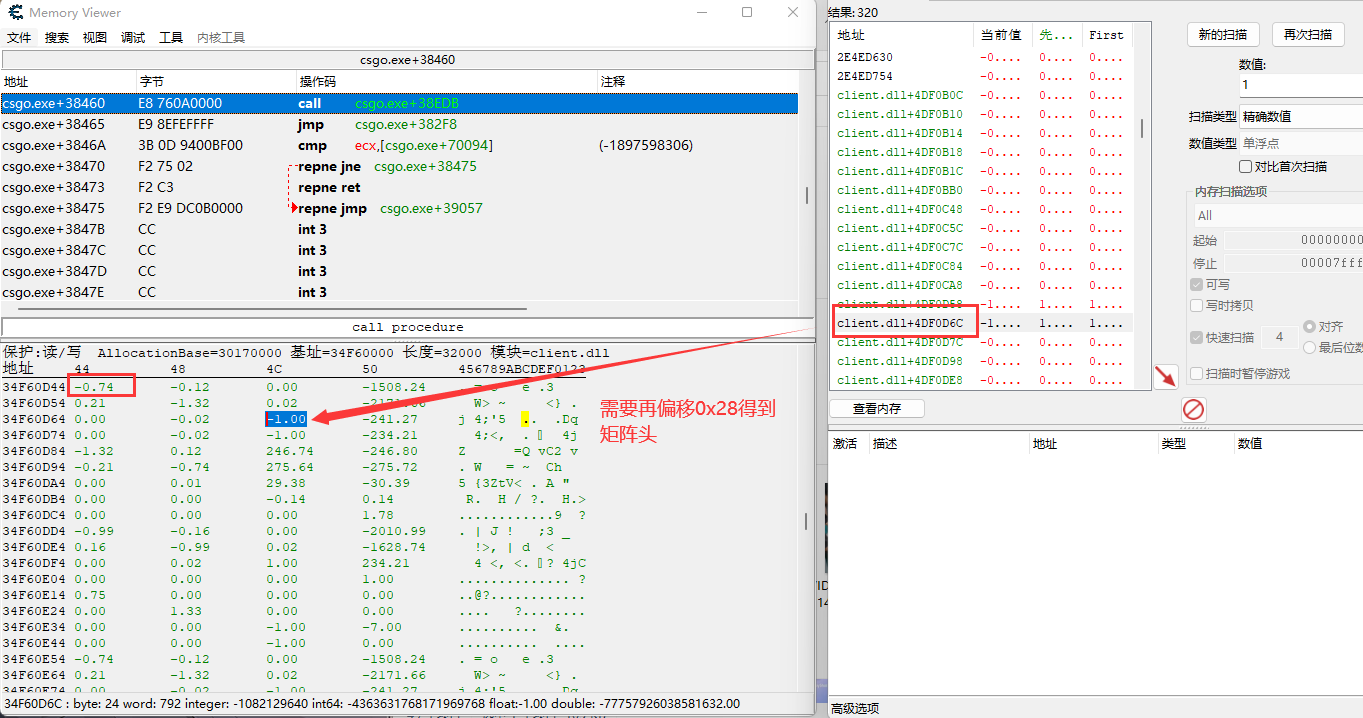Screen dimensions: 1363x718
Task: Select the csgo.exe+38475 repne jmp row
Action: tap(399, 208)
